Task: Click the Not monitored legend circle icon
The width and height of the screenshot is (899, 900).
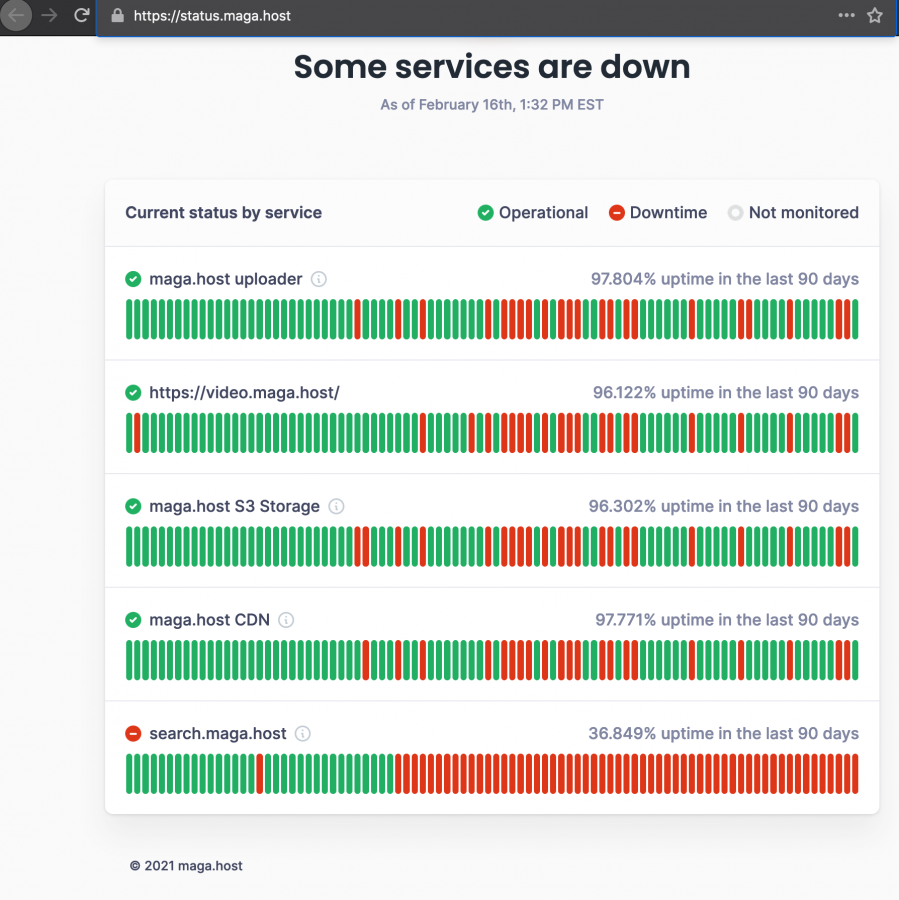Action: [735, 213]
